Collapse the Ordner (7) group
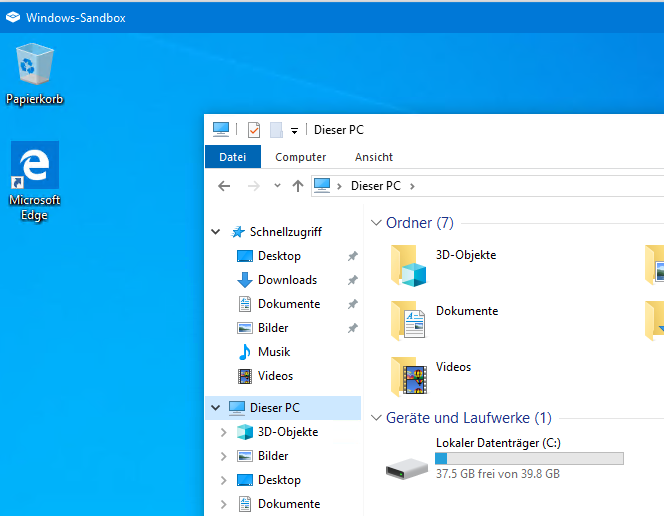Screen dimensions: 664x516 coord(376,223)
